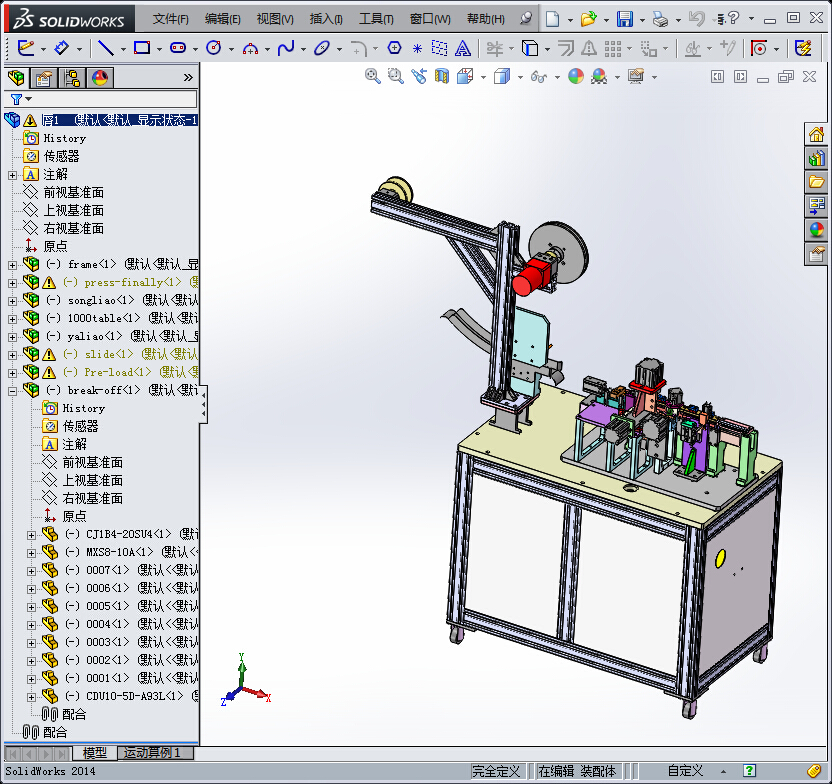
Task: Click the Section View icon
Action: click(x=441, y=76)
